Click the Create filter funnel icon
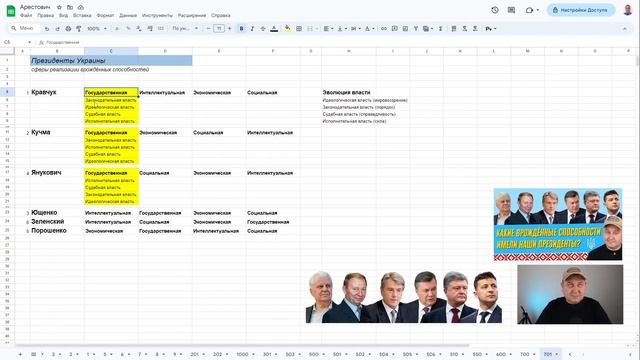The height and width of the screenshot is (360, 640). pos(416,29)
